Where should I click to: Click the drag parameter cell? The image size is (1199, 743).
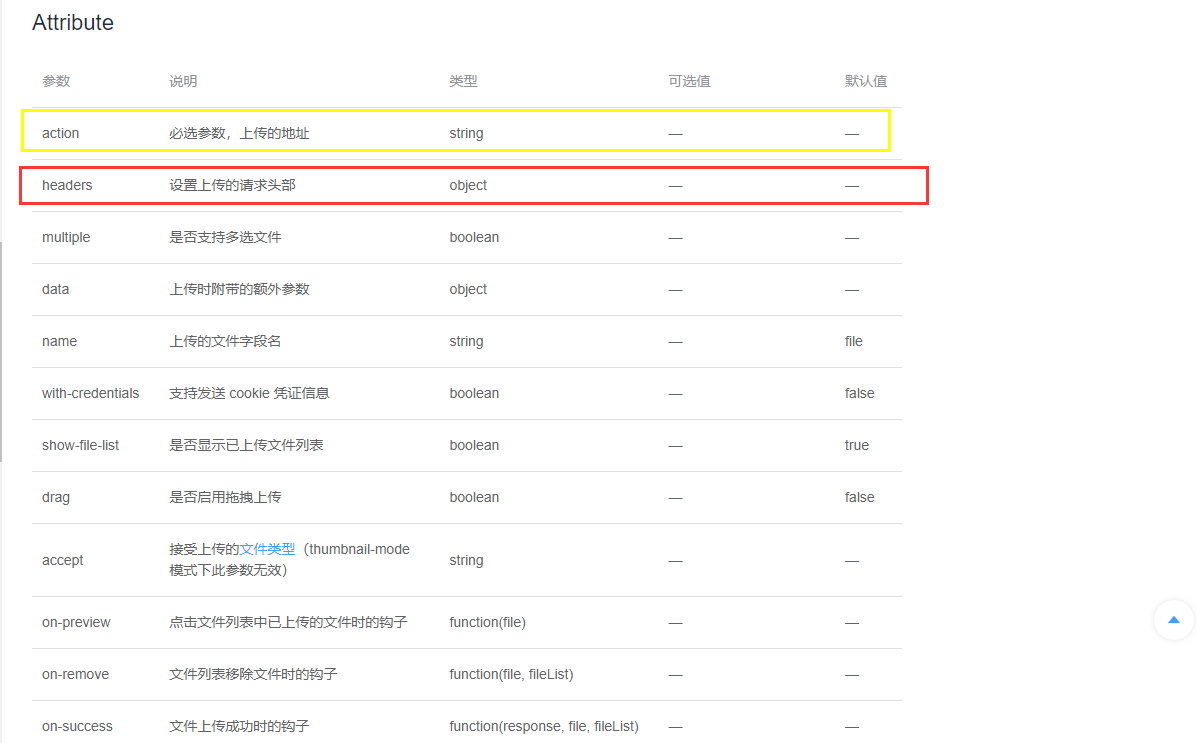tap(55, 497)
